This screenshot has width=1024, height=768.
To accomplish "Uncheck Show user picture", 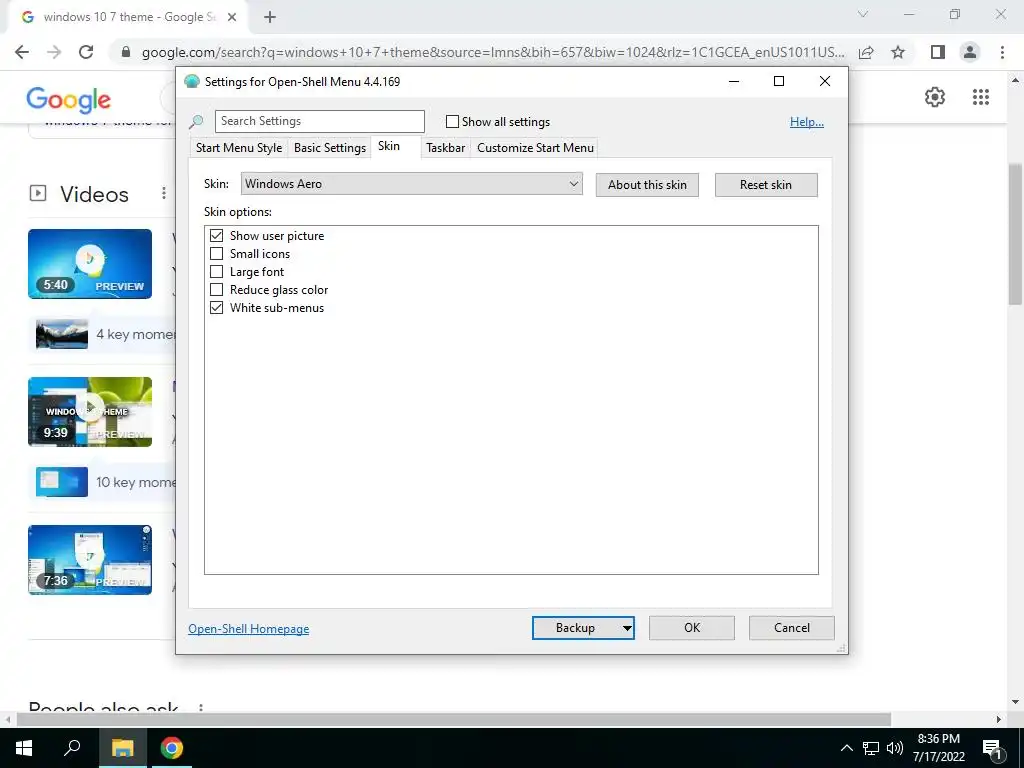I will pyautogui.click(x=216, y=235).
